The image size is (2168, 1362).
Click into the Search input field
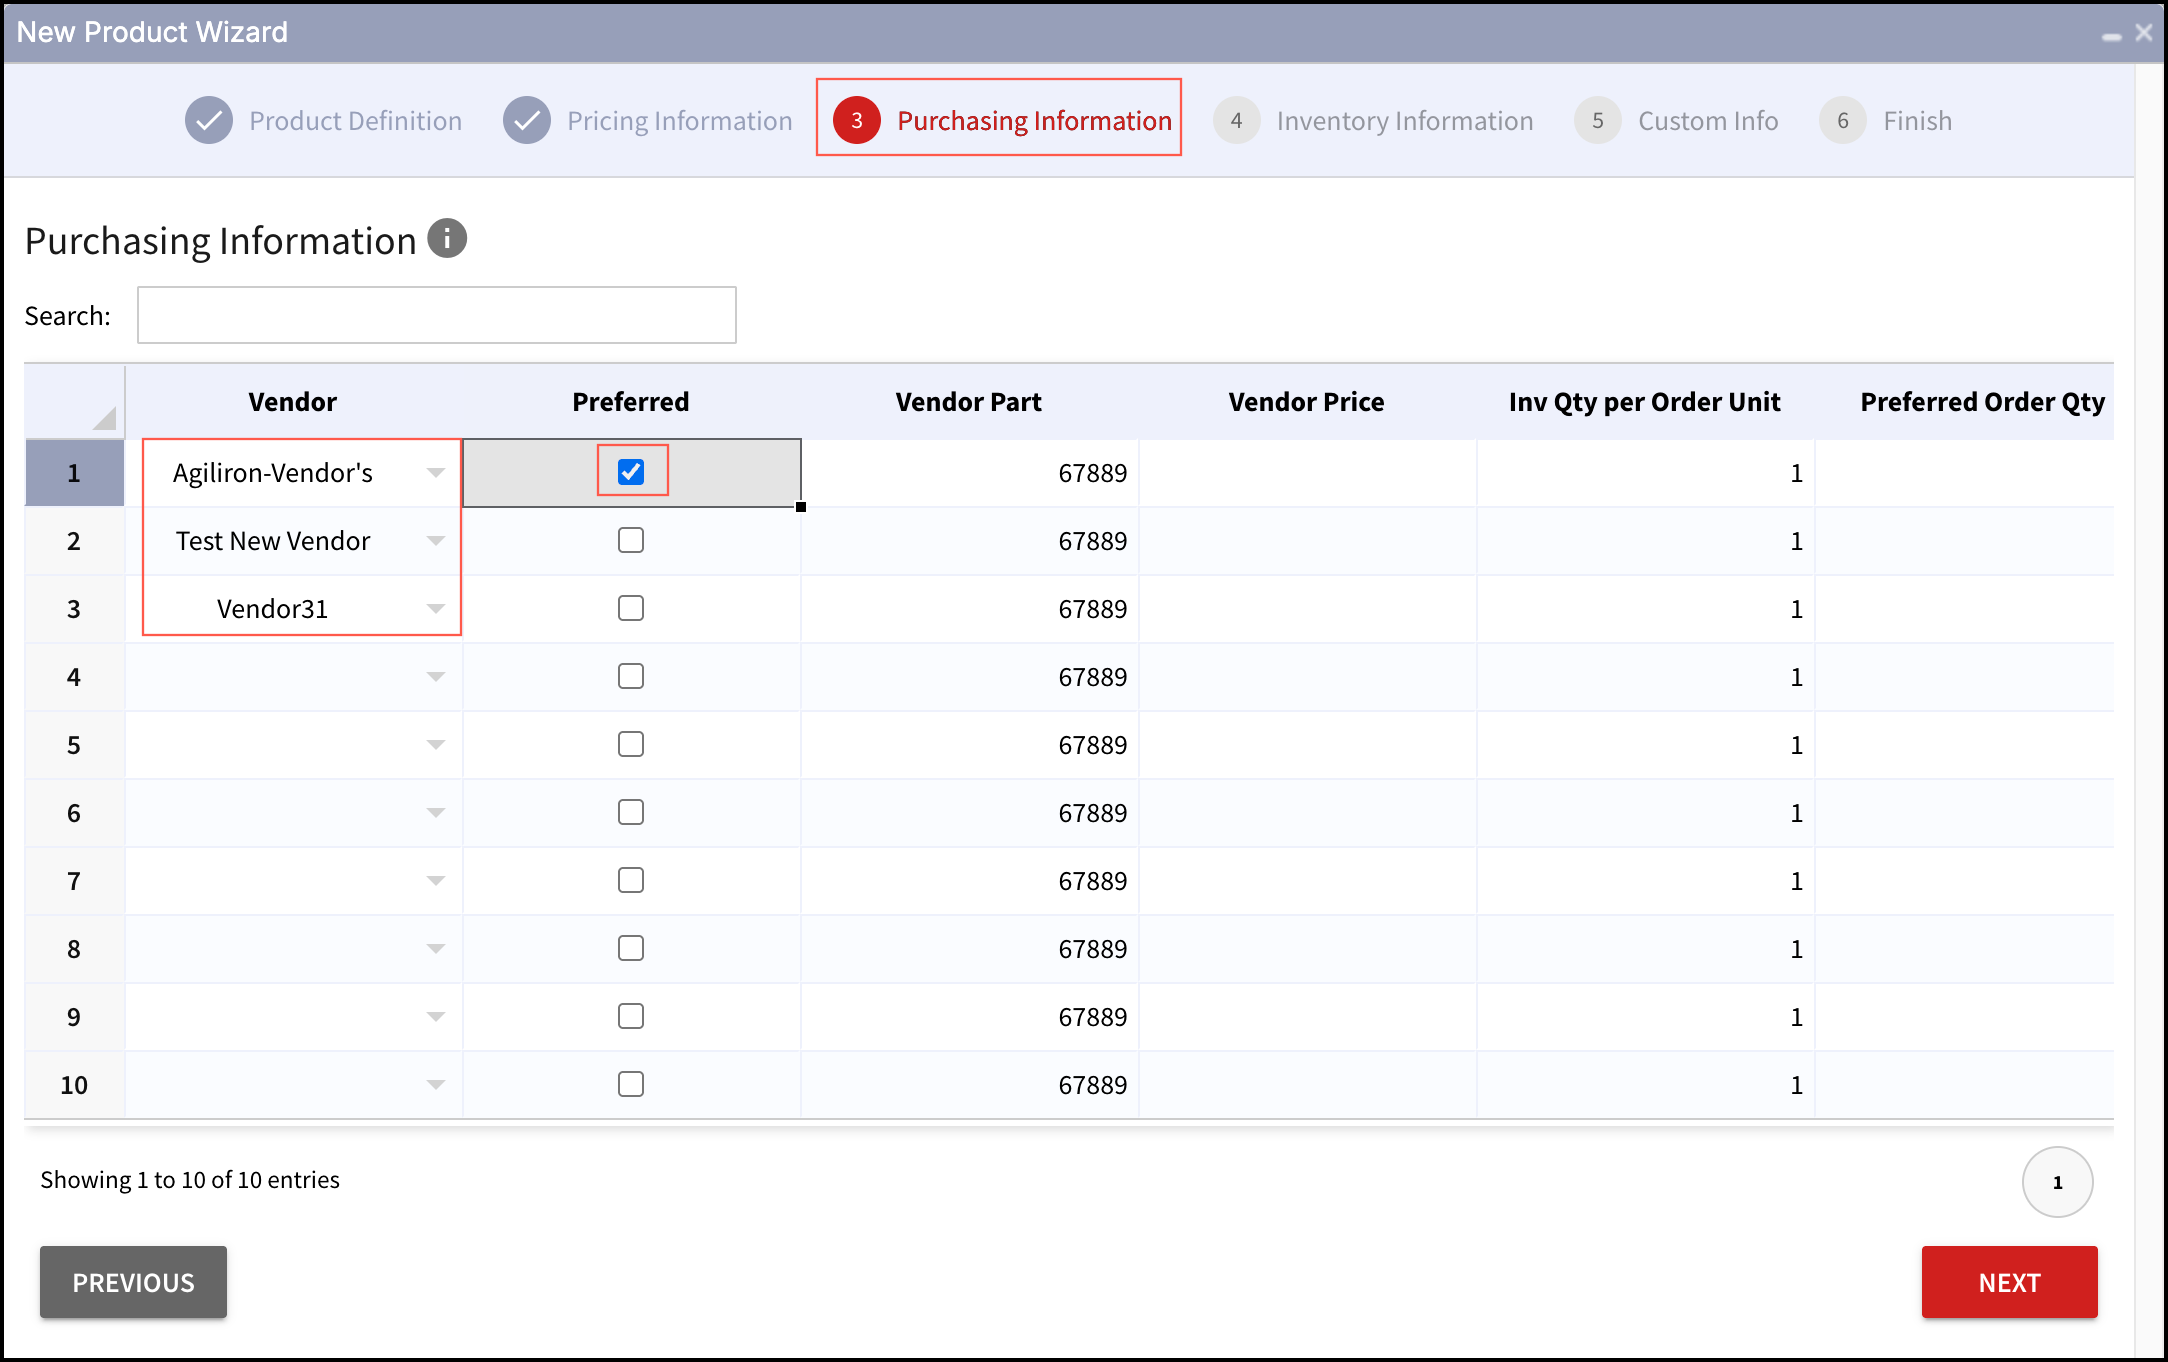coord(437,315)
